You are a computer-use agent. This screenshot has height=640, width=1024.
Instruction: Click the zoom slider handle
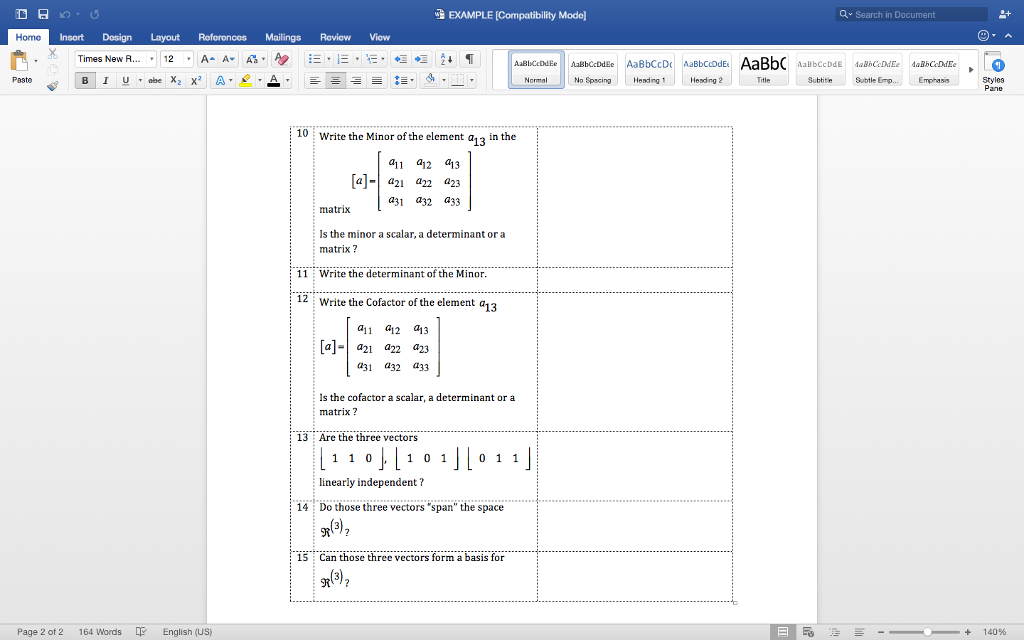tap(927, 632)
